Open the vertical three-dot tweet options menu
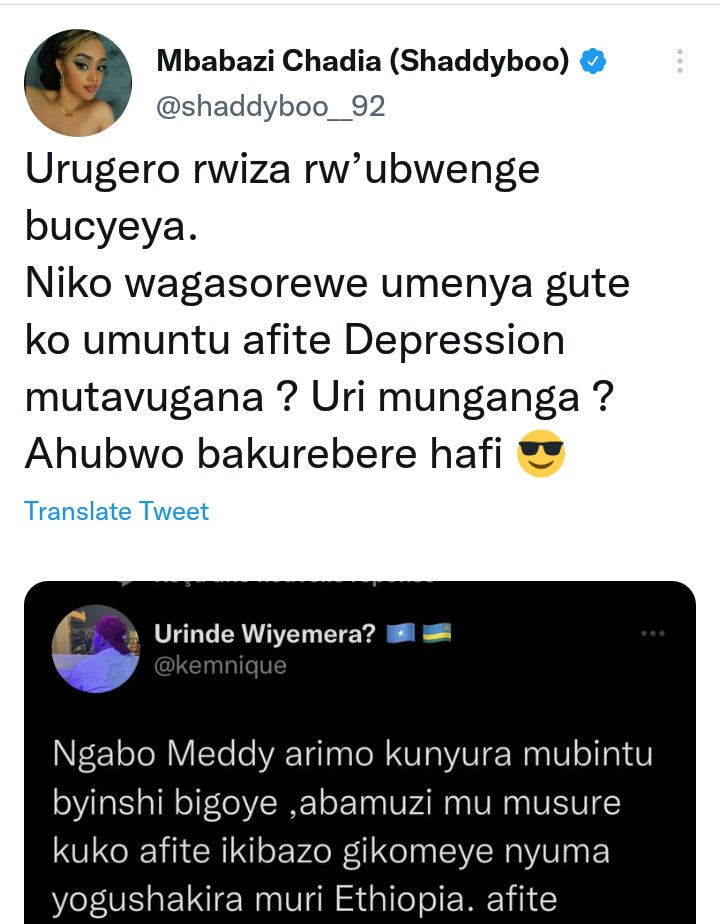Viewport: 720px width, 924px height. coord(679,61)
